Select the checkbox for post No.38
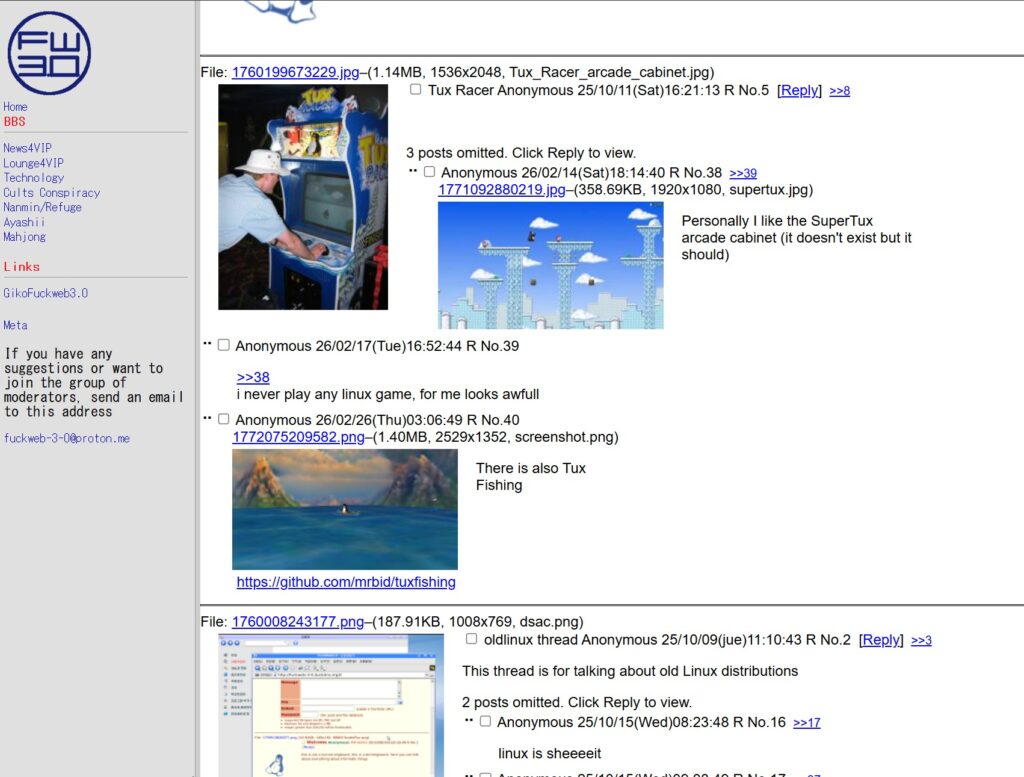Screen dimensions: 1024x777 [x=429, y=172]
